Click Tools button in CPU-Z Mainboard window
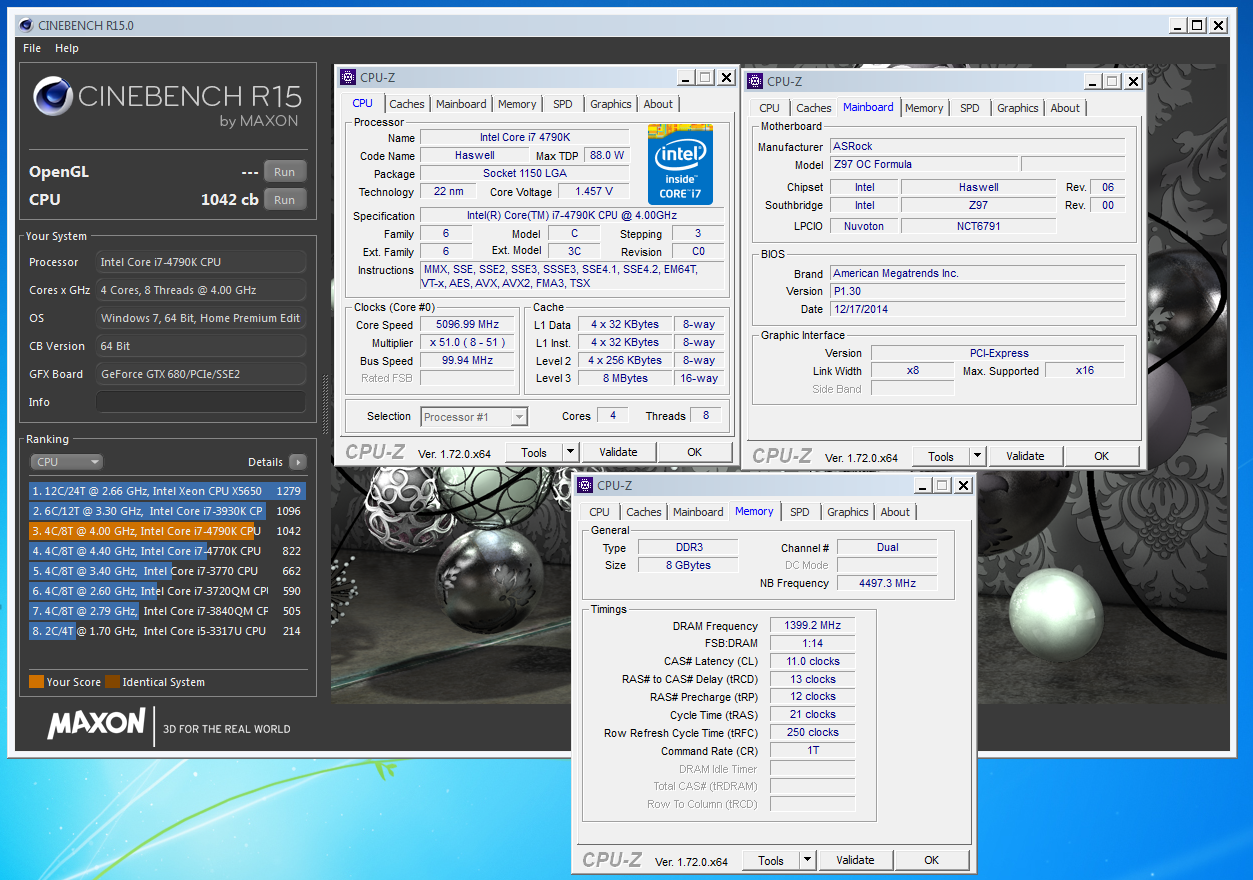The height and width of the screenshot is (880, 1253). 941,456
